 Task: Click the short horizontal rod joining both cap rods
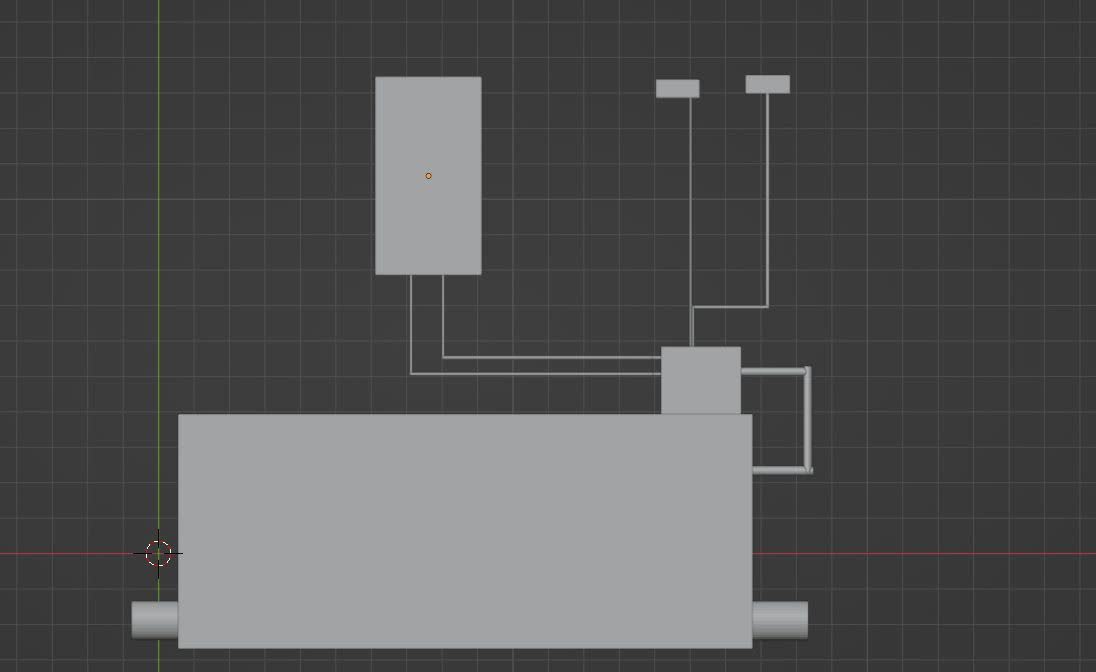tap(730, 307)
